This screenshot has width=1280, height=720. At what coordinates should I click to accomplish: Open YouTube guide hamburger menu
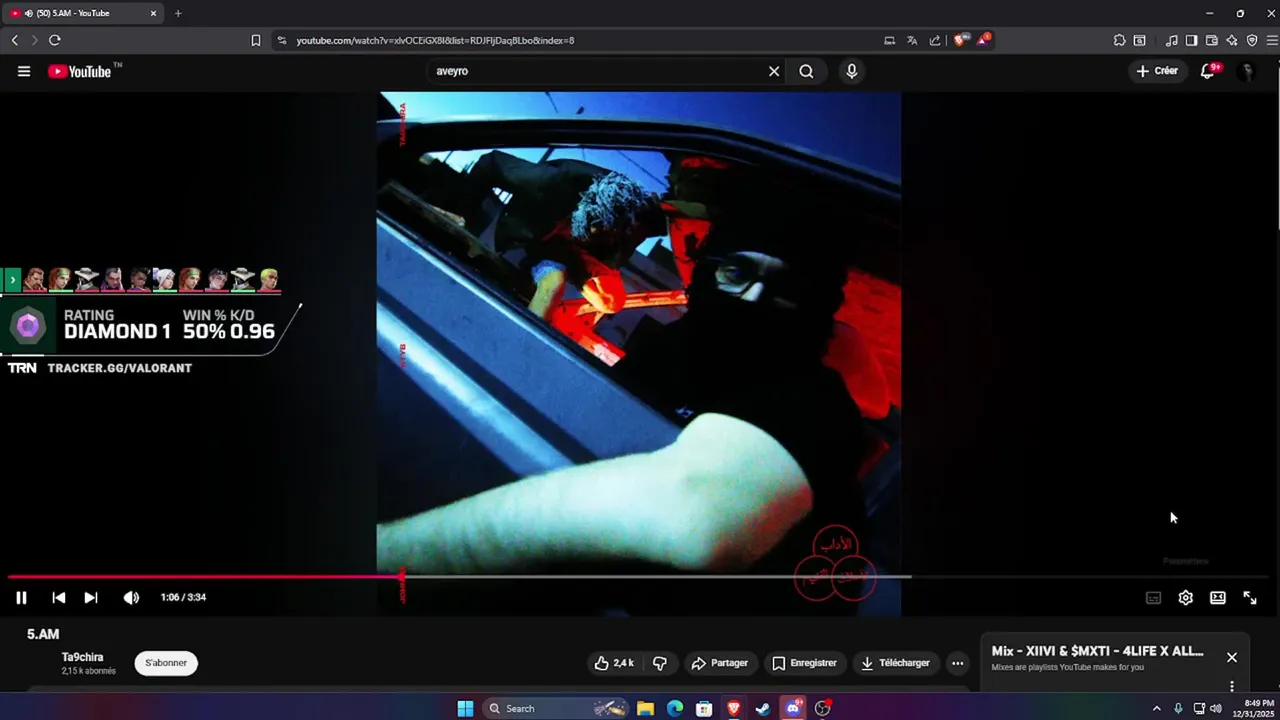point(24,71)
